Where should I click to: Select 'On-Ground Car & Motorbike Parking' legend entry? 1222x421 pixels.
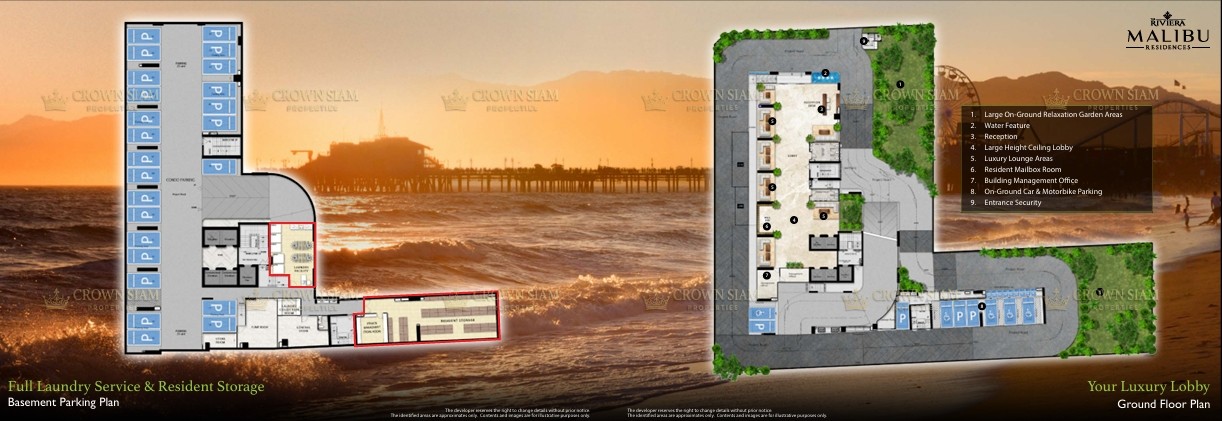1042,191
